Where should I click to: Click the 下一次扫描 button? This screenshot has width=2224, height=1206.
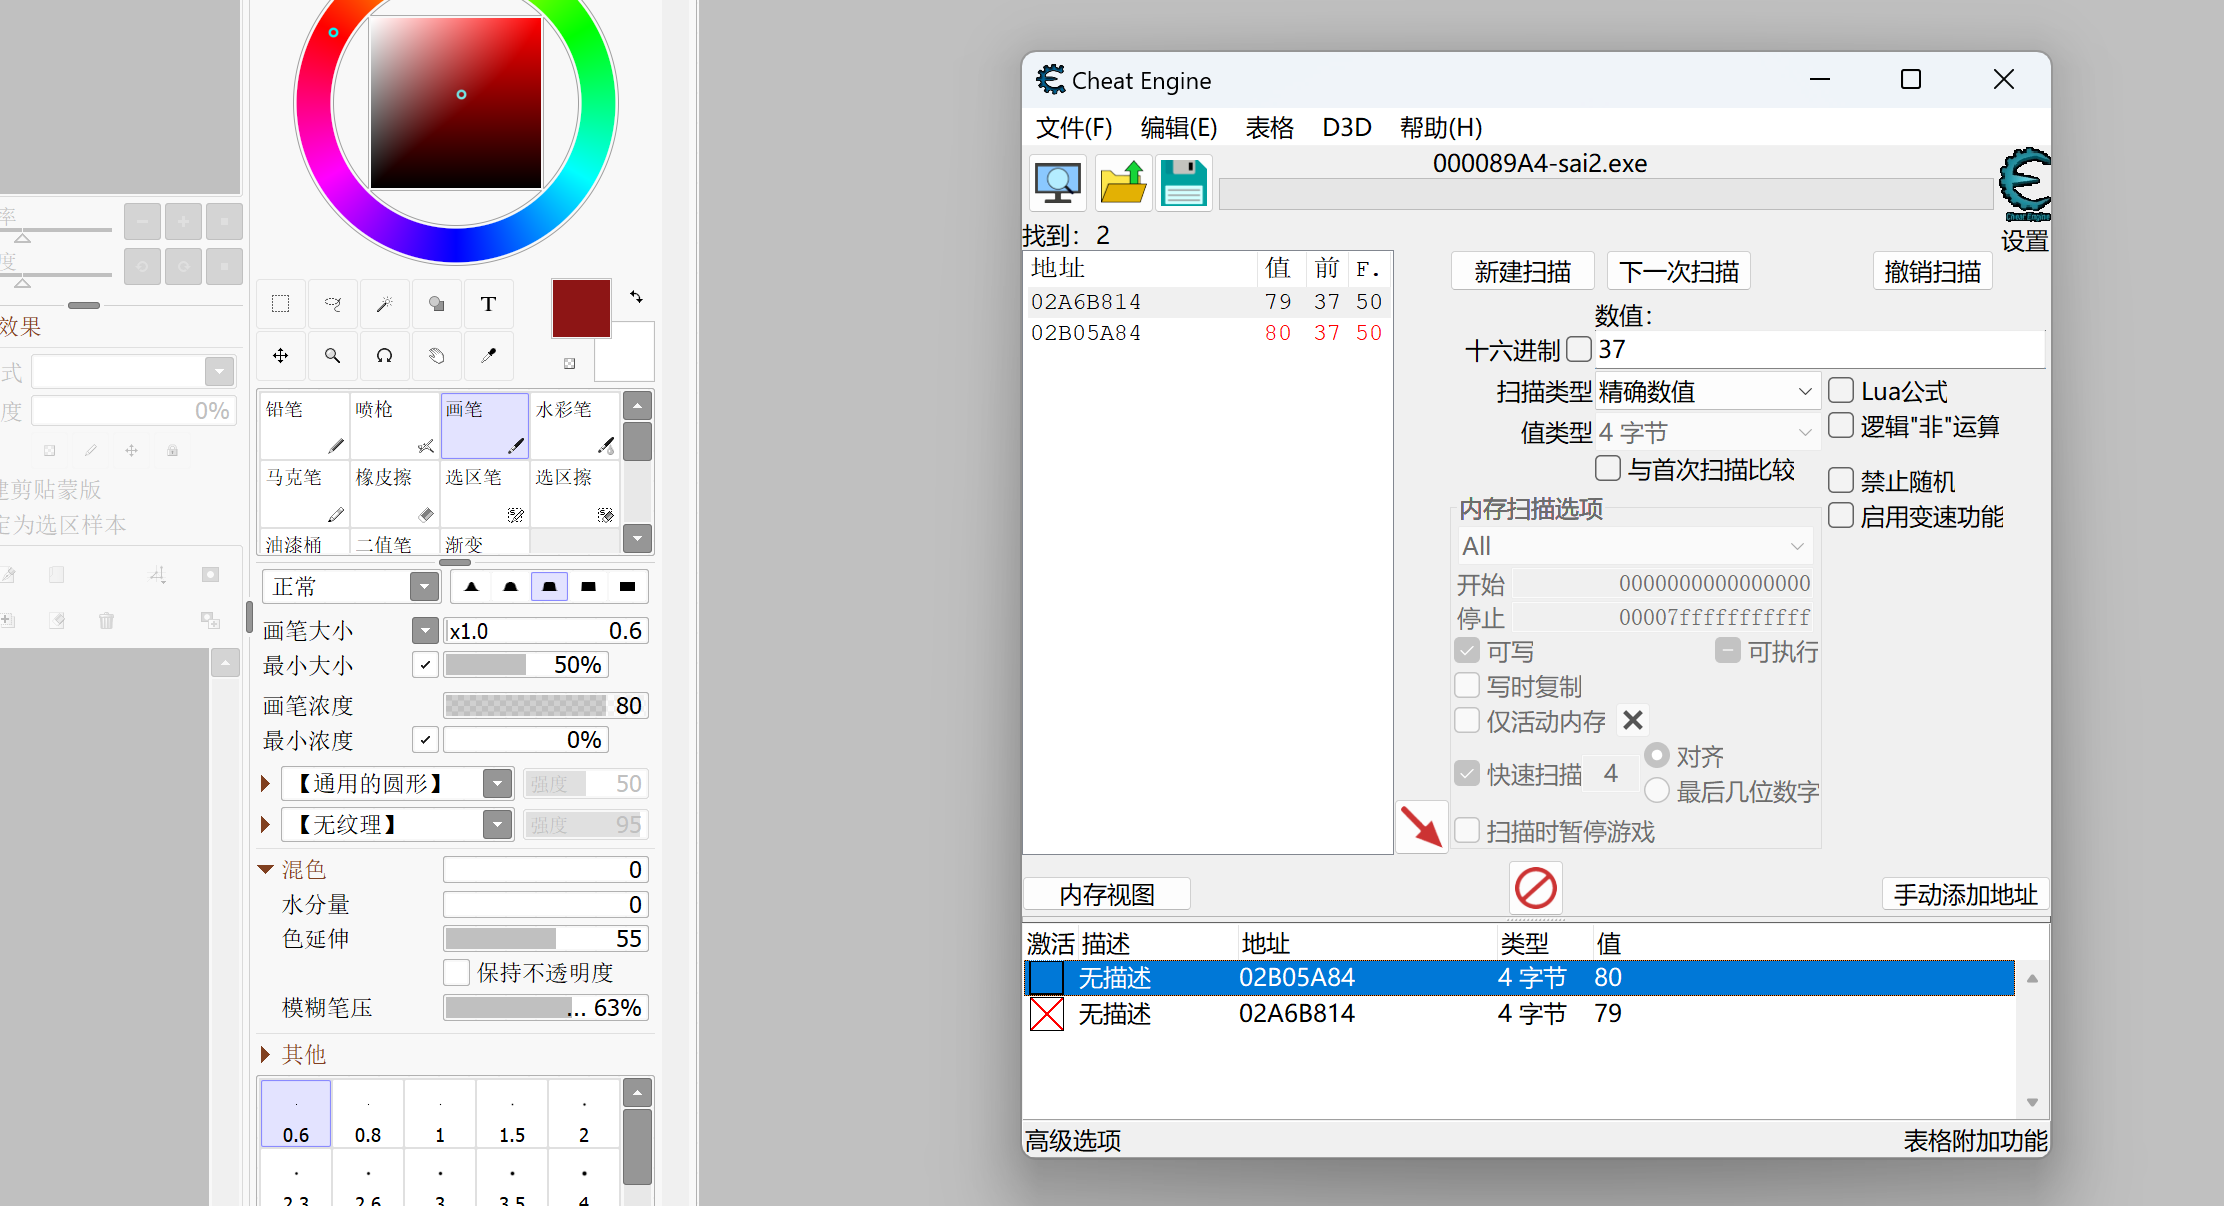[1678, 271]
